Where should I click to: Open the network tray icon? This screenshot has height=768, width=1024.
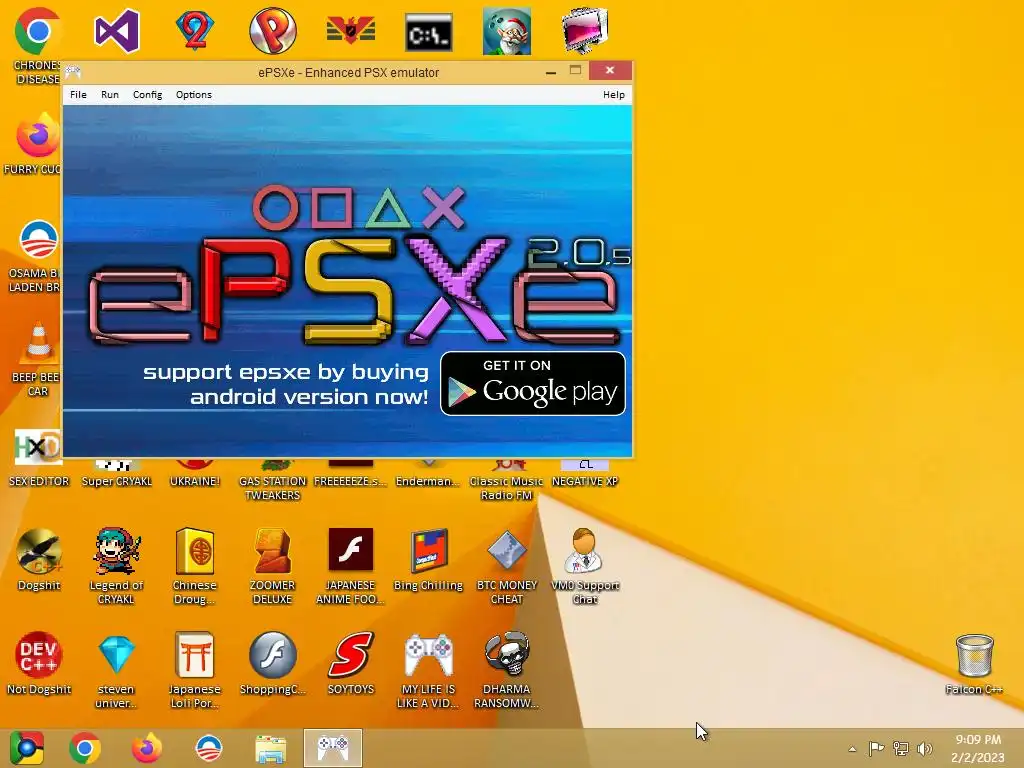901,748
